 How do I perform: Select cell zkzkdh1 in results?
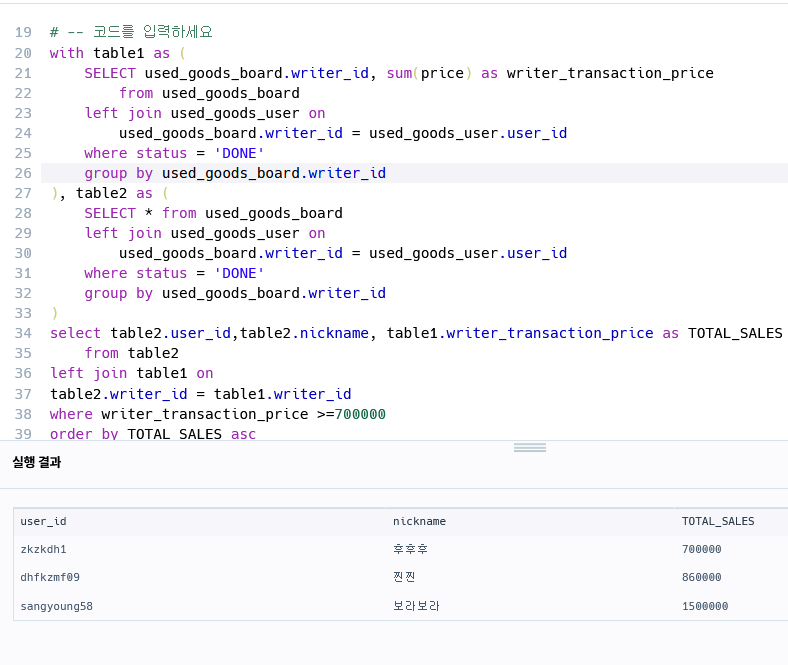click(43, 549)
